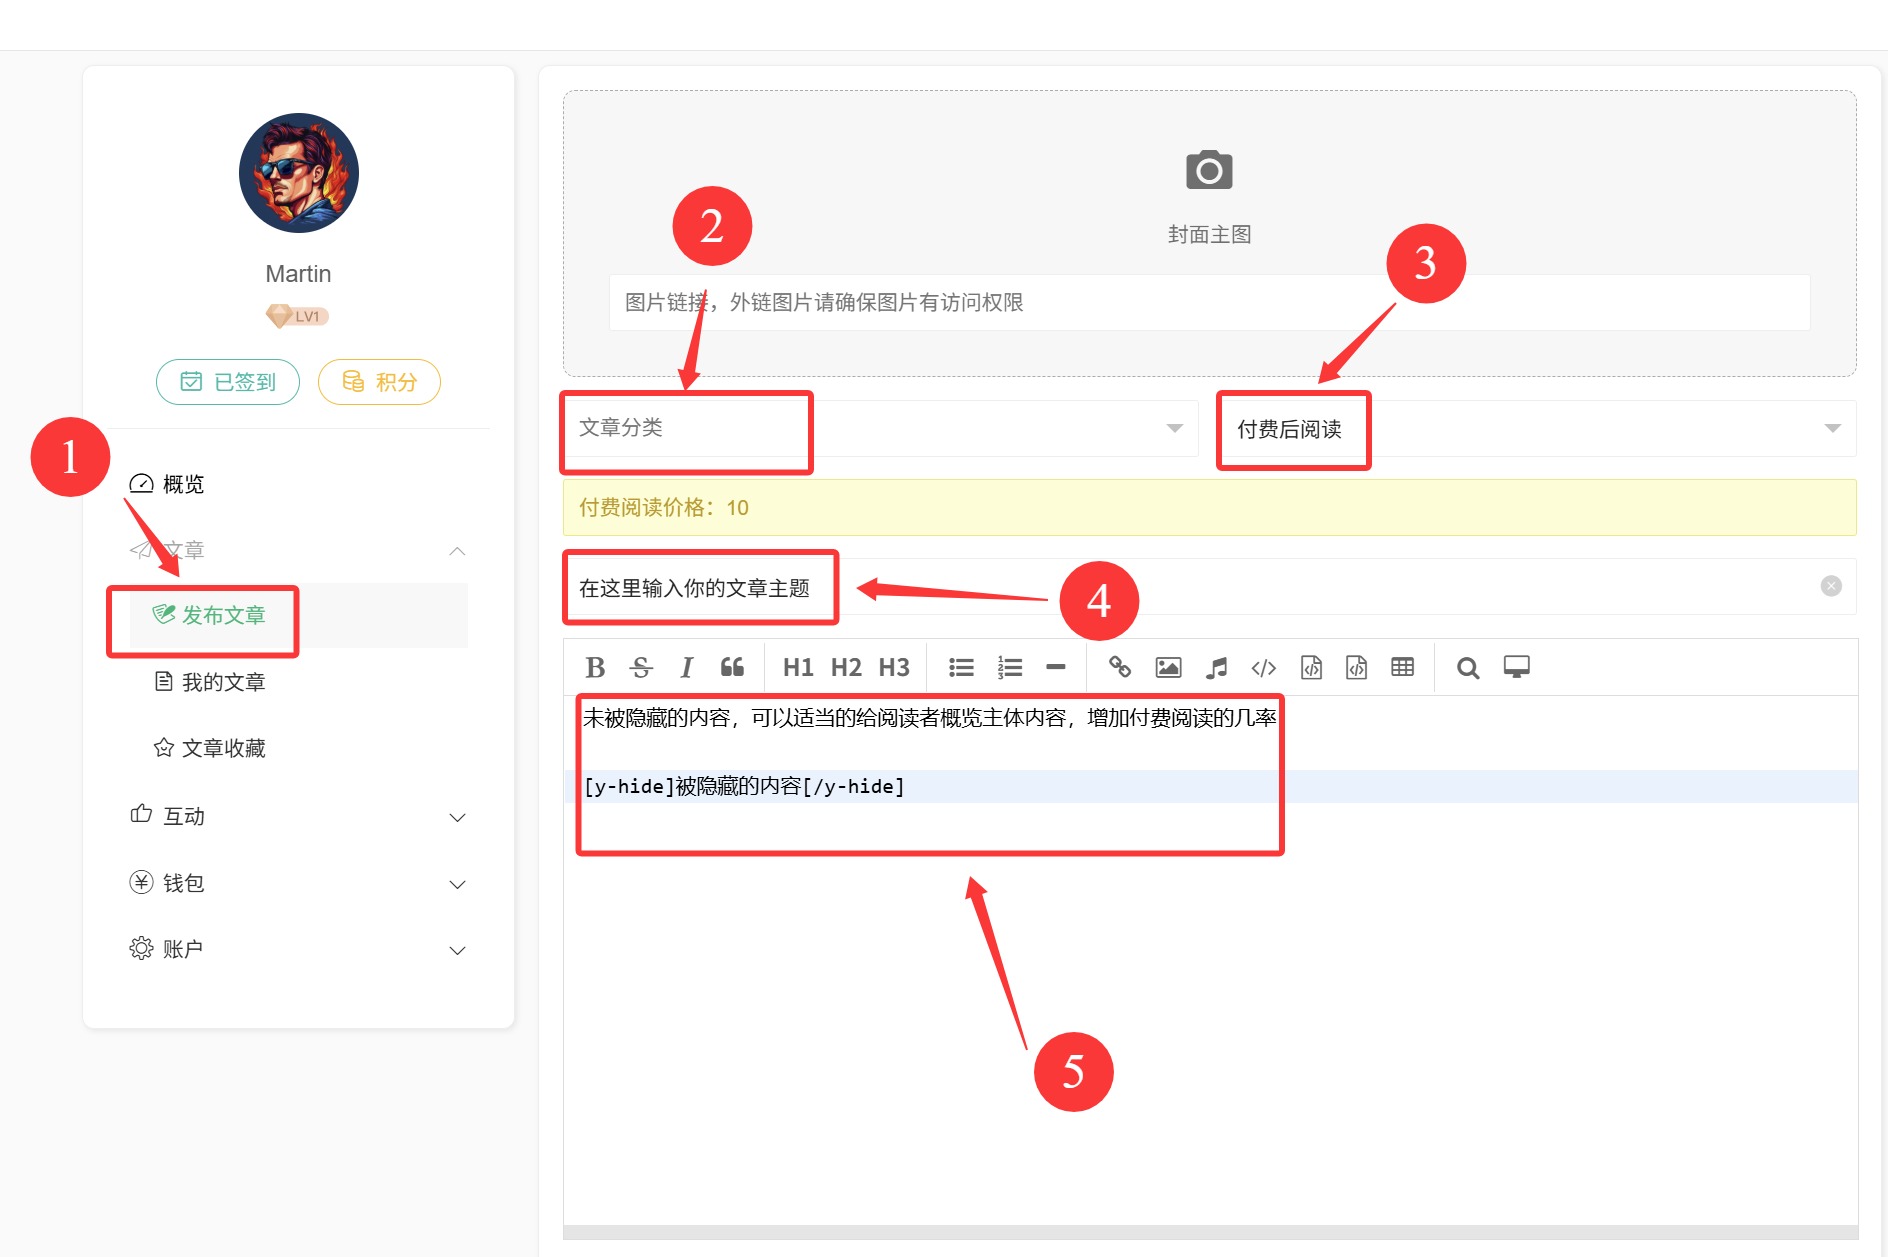
Task: Expand the 互动 menu section
Action: (298, 816)
